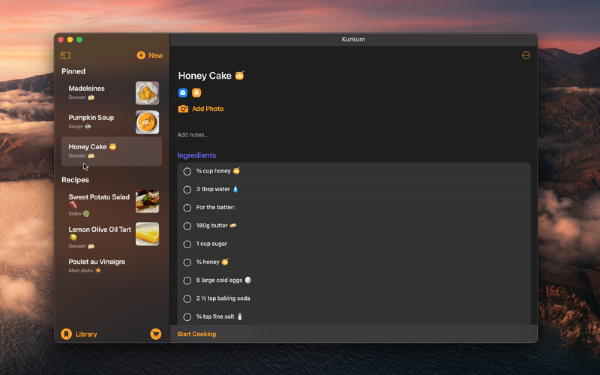This screenshot has height=375, width=600.
Task: Open the more options ellipsis icon
Action: [x=526, y=55]
